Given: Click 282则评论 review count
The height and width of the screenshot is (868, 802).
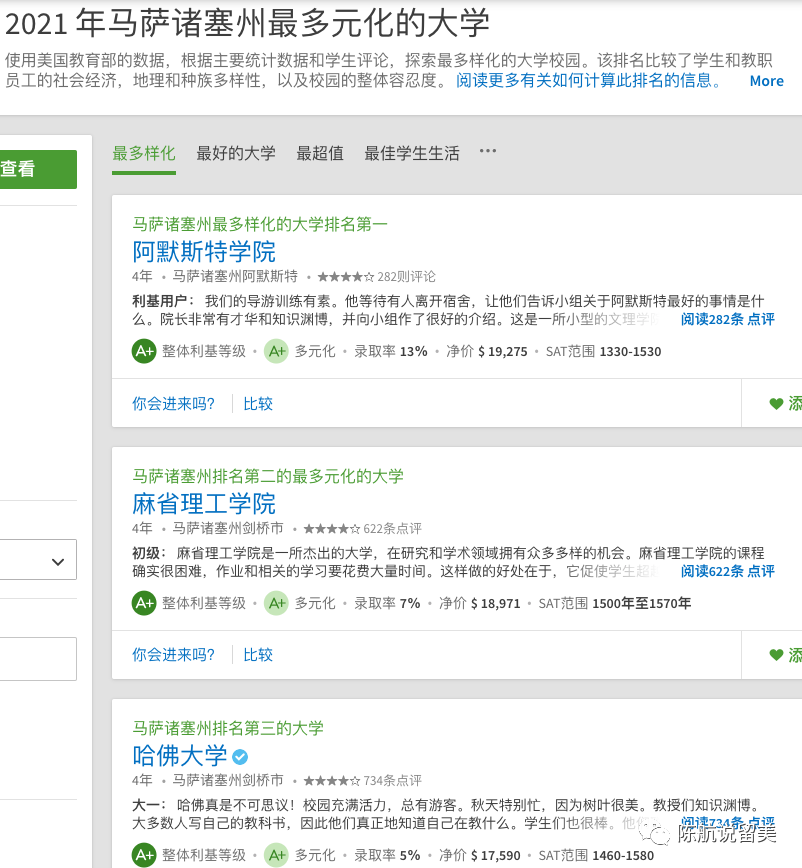Looking at the screenshot, I should 406,276.
